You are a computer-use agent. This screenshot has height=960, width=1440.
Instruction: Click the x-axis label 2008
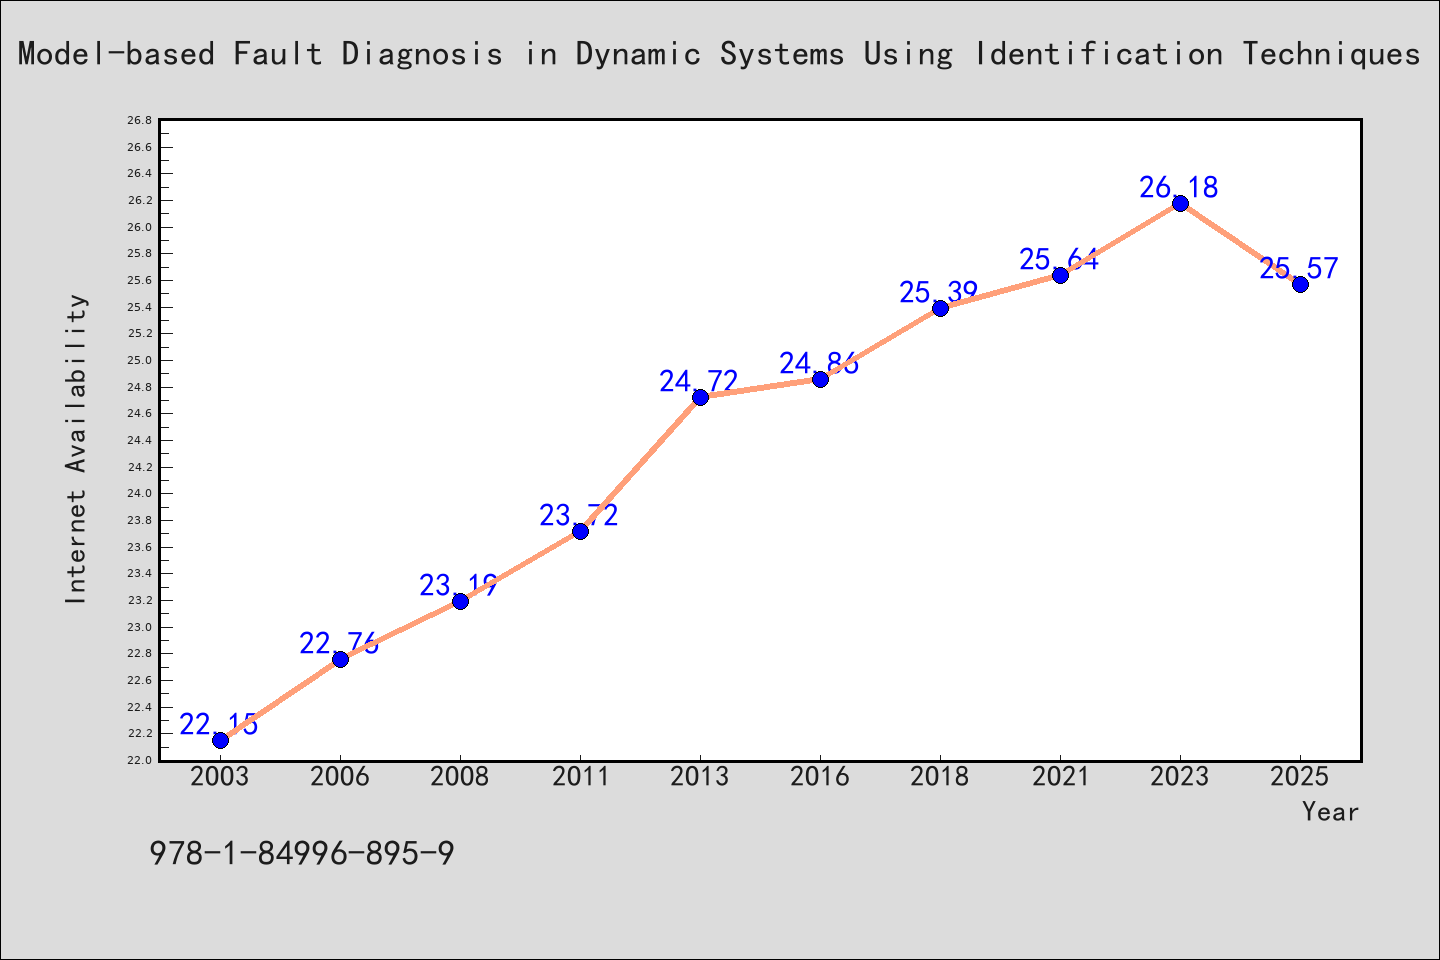pyautogui.click(x=460, y=777)
